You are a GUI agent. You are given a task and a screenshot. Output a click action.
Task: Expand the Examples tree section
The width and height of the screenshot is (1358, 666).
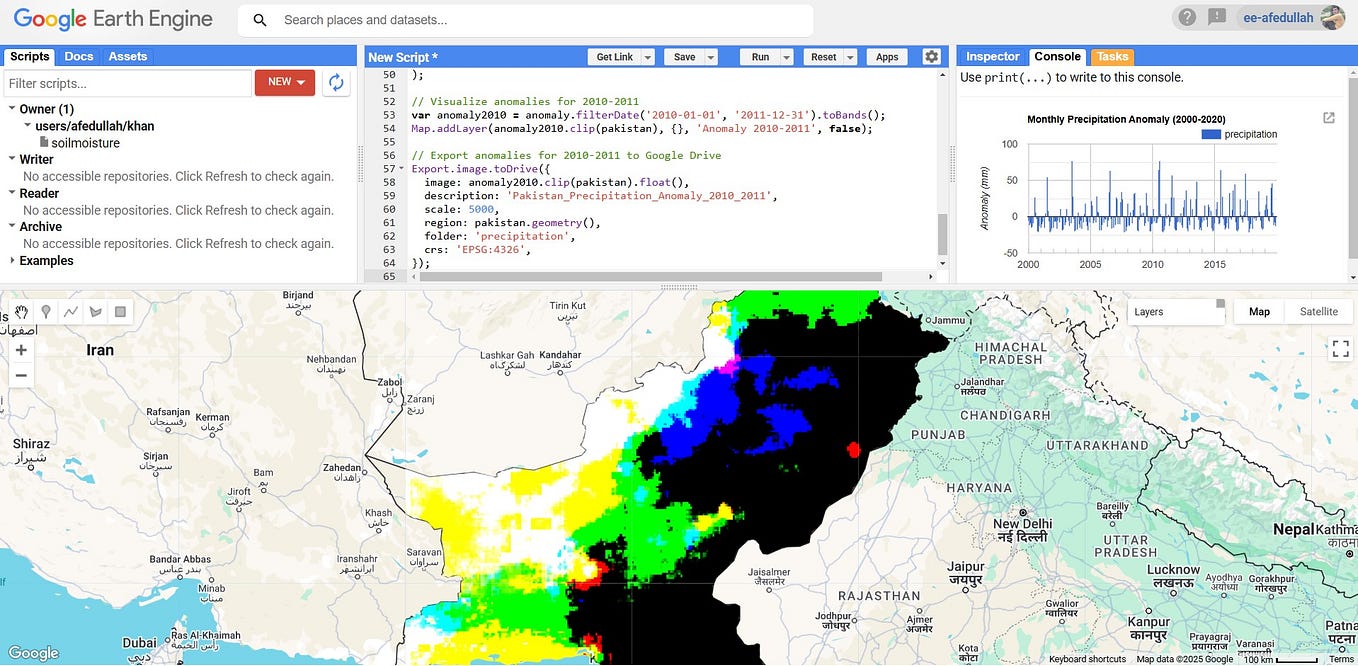pyautogui.click(x=47, y=260)
